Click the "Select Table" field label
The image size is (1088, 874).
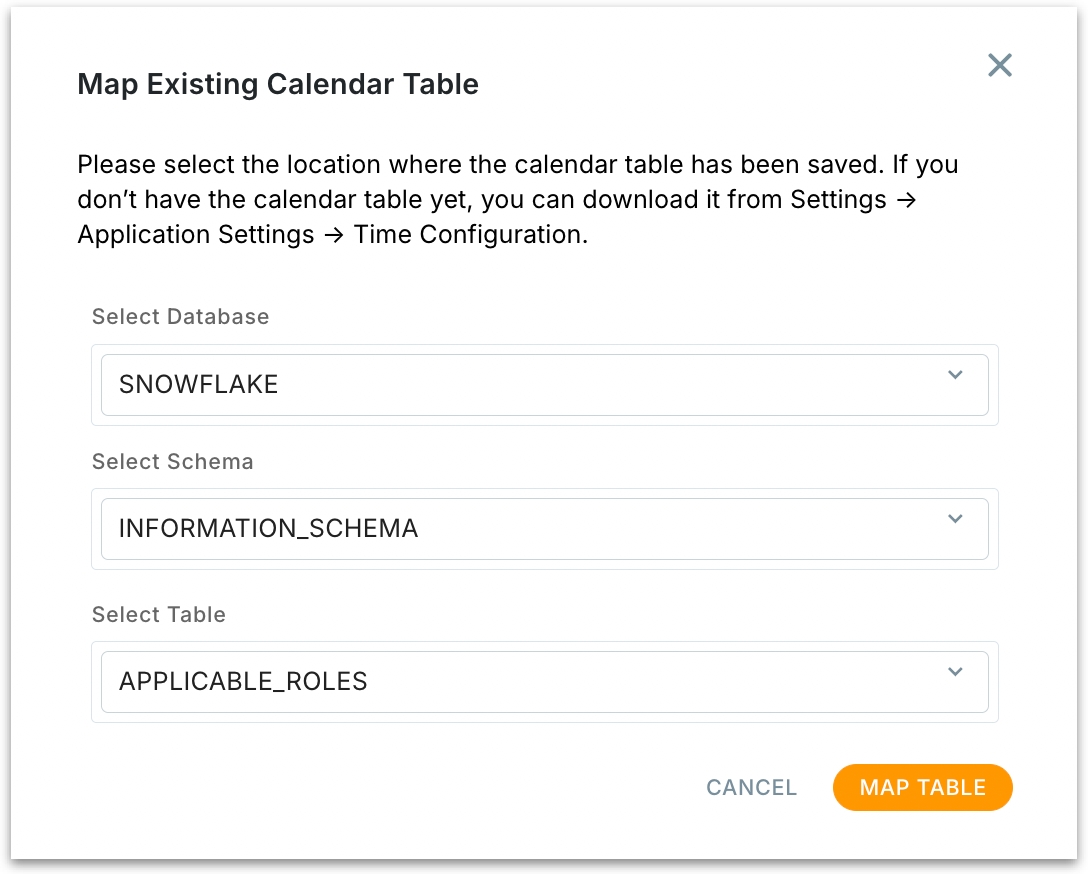point(159,615)
